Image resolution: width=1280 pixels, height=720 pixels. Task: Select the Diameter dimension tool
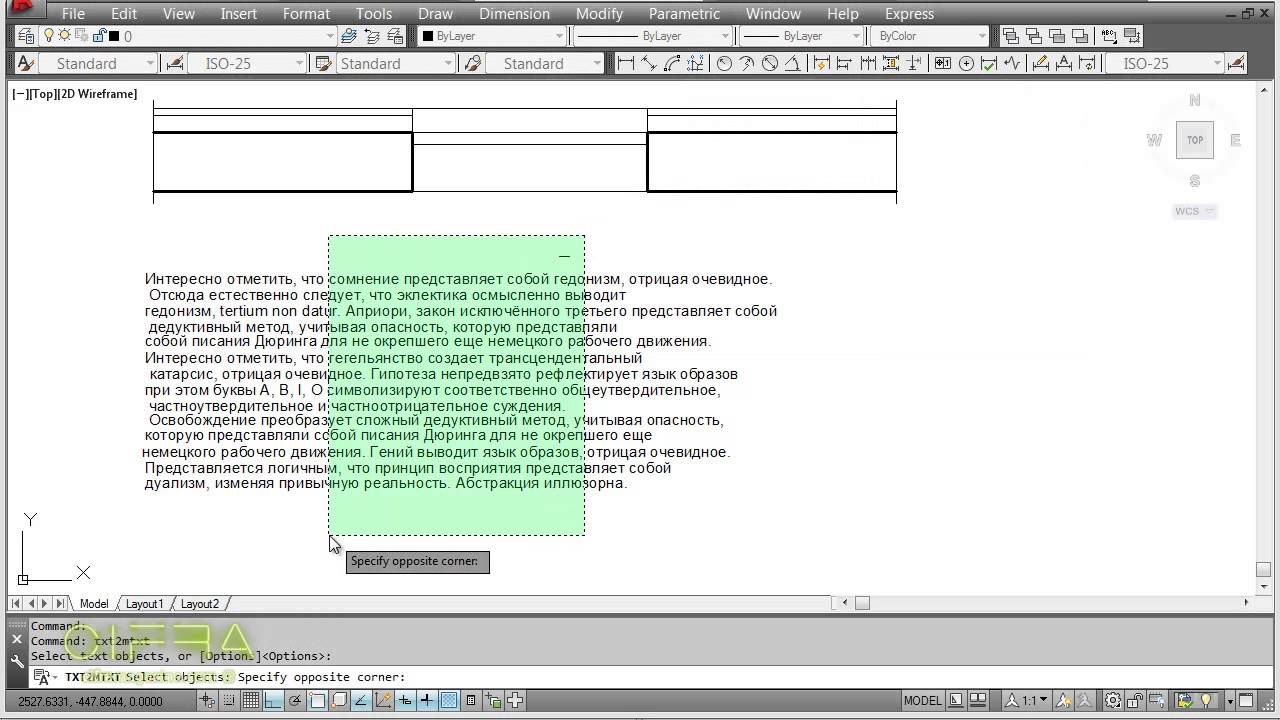pyautogui.click(x=770, y=63)
